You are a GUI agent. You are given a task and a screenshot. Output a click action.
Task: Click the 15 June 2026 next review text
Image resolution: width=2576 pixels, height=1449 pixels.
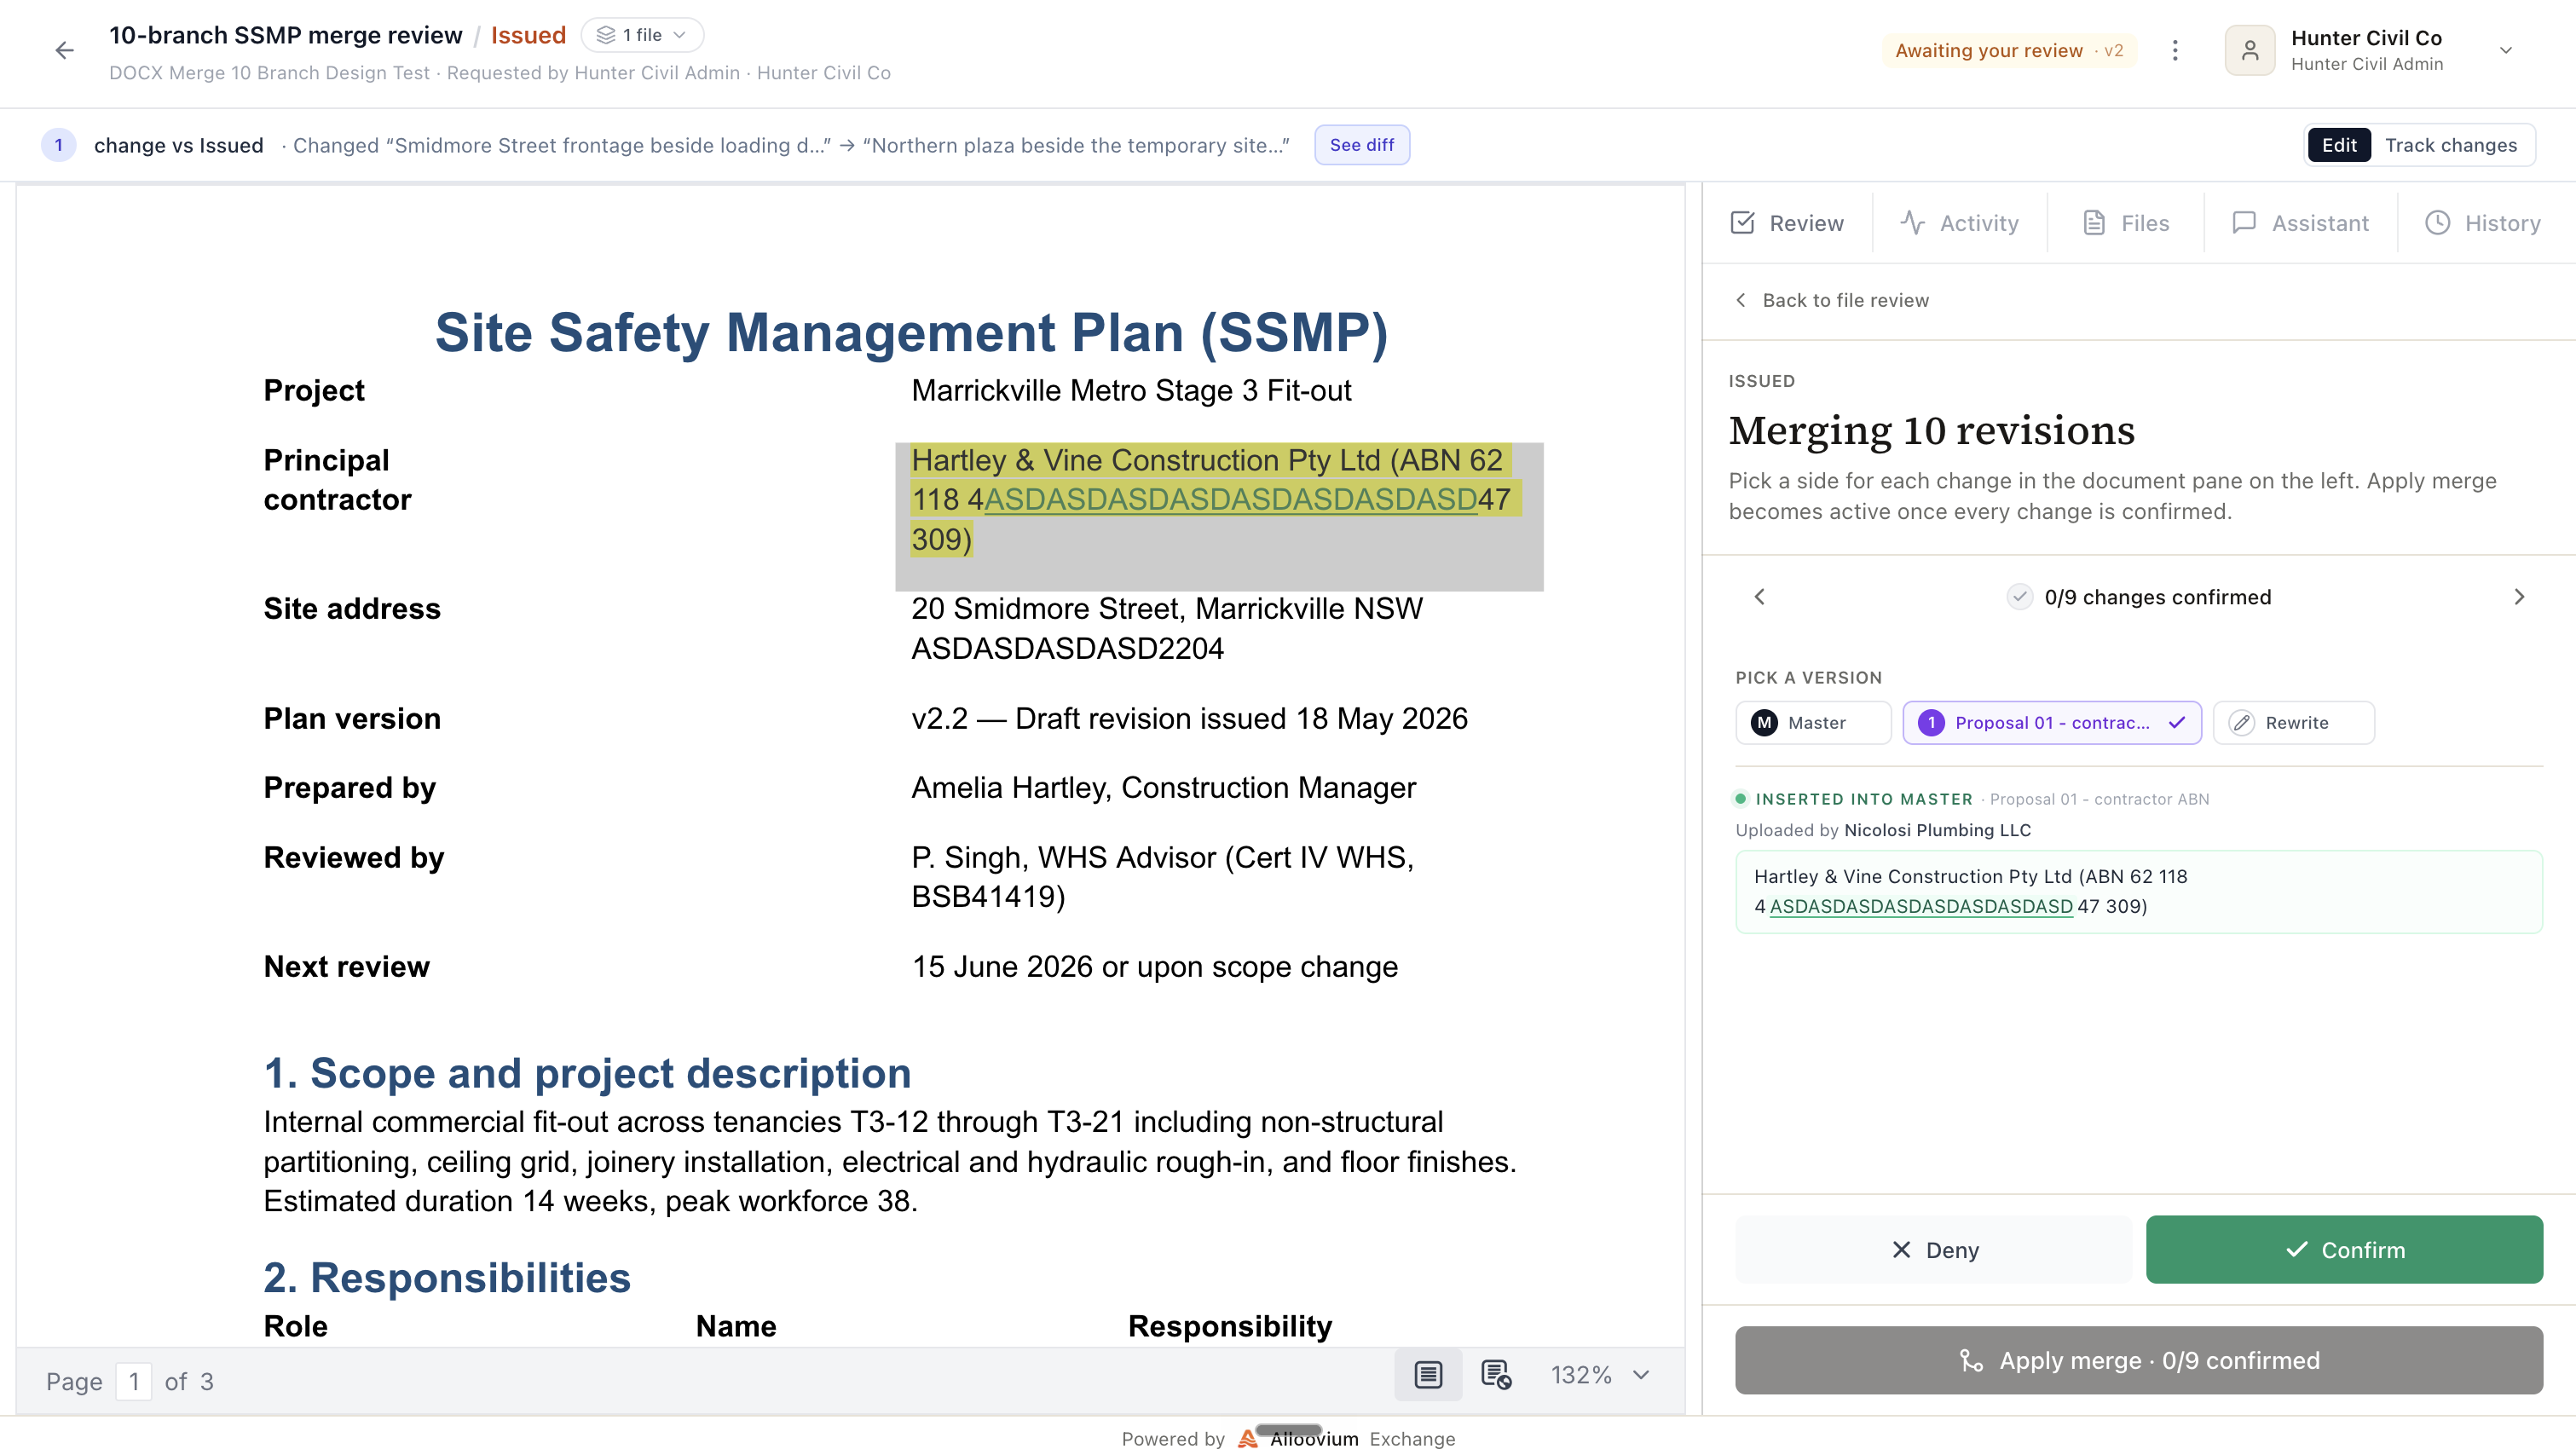coord(1154,966)
